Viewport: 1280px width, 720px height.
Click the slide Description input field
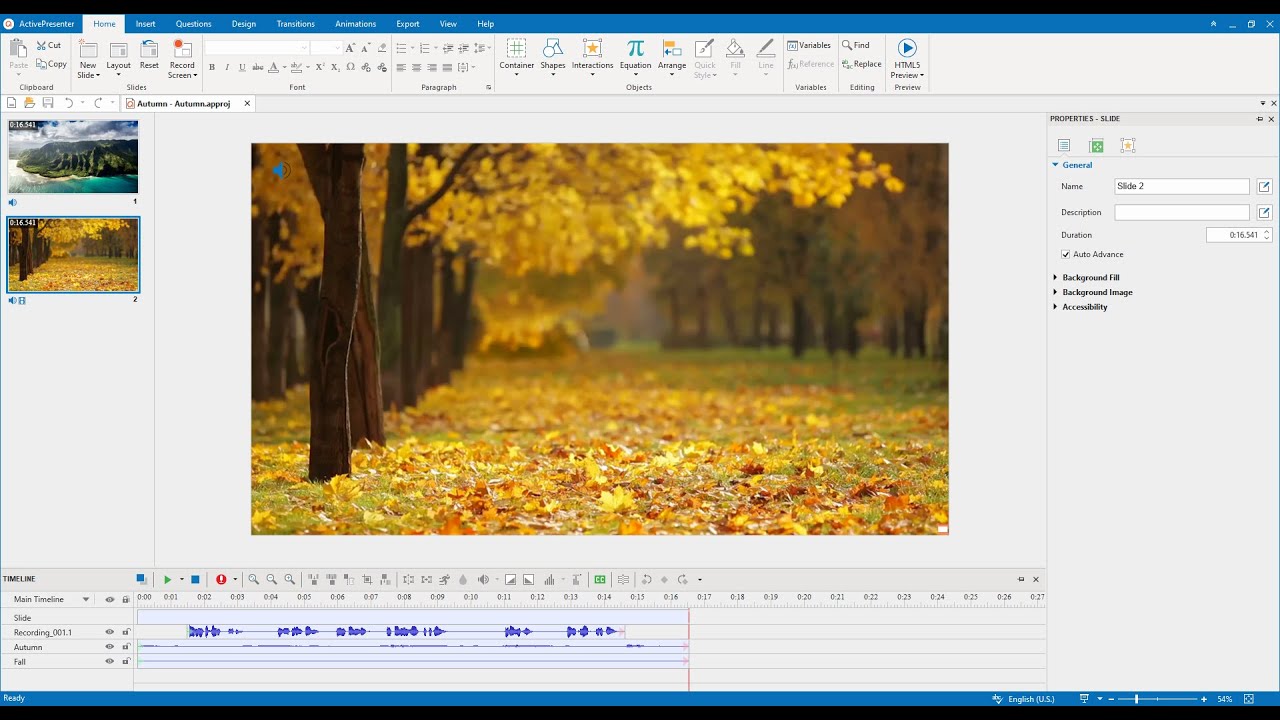click(x=1182, y=212)
